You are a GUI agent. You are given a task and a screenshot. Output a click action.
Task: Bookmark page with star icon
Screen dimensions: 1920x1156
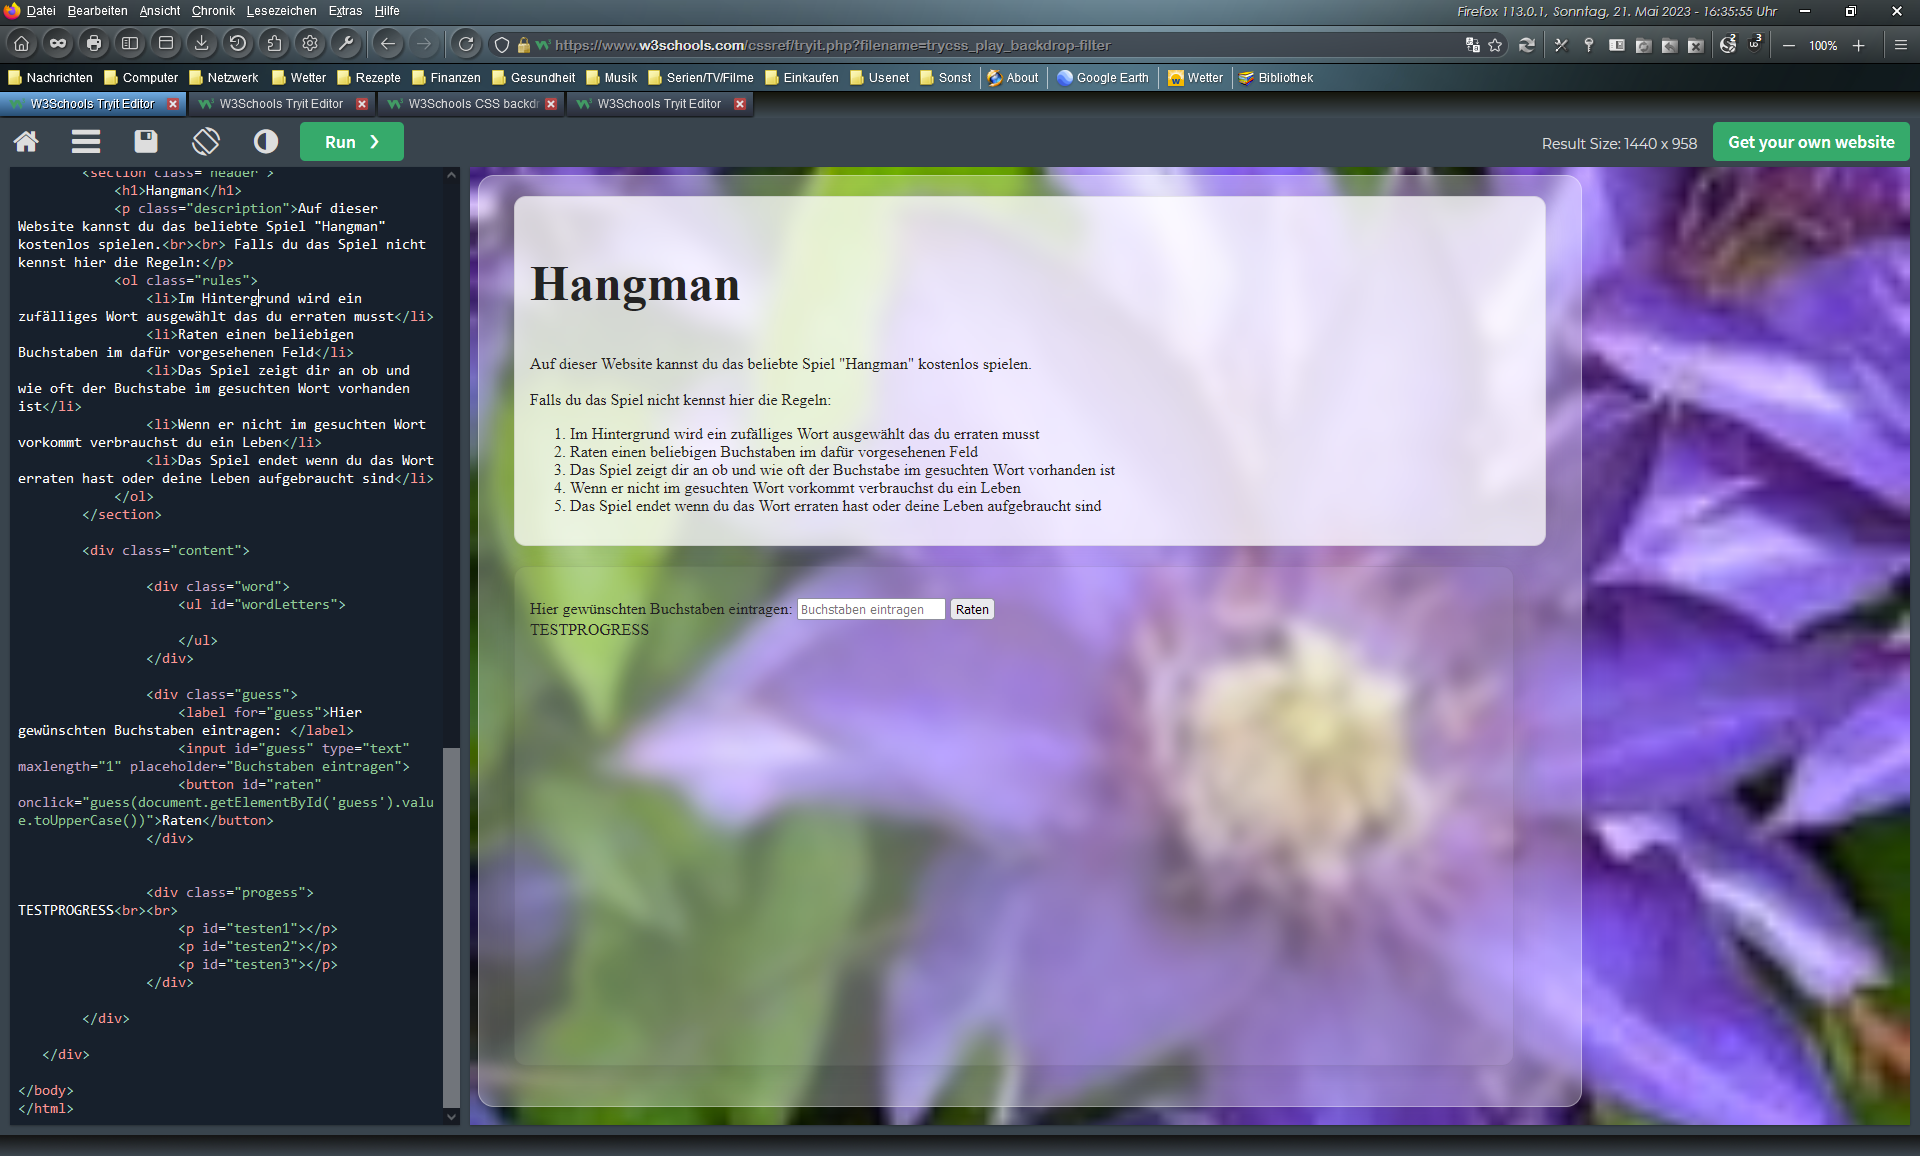point(1495,45)
